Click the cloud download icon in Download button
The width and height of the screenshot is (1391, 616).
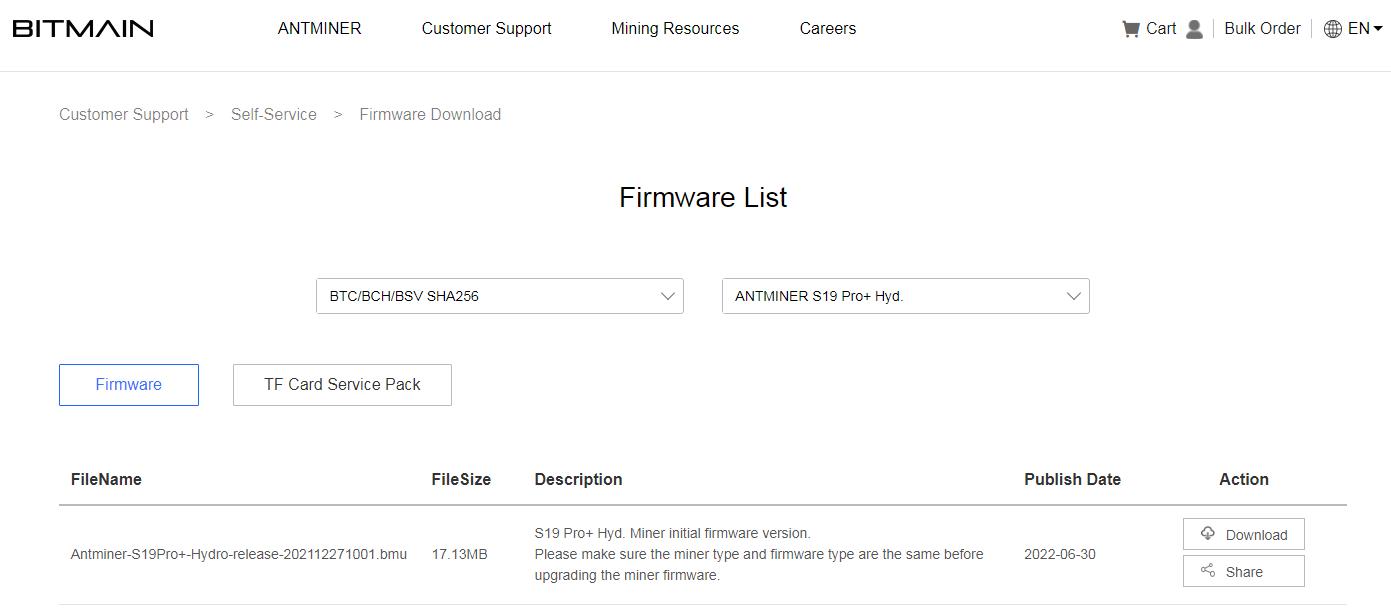[x=1208, y=534]
